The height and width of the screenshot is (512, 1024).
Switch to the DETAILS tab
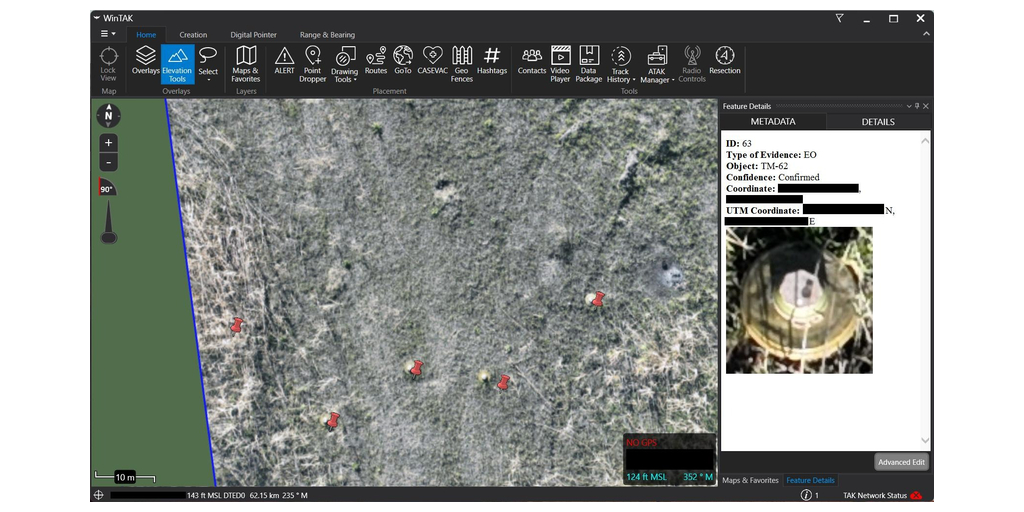point(877,122)
